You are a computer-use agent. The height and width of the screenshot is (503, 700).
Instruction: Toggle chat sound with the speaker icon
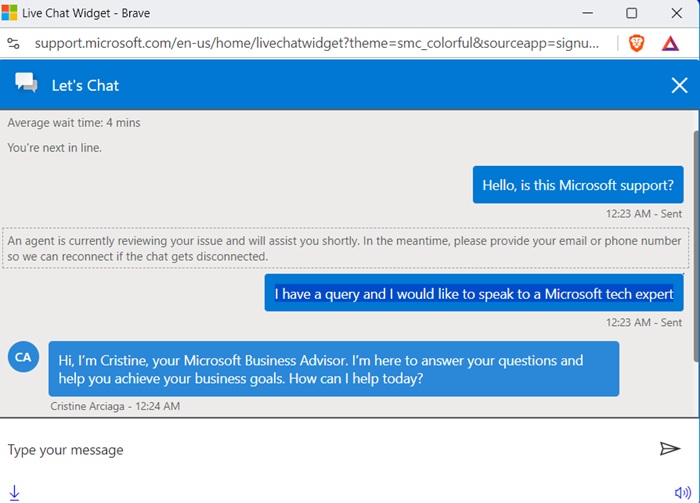tap(683, 493)
